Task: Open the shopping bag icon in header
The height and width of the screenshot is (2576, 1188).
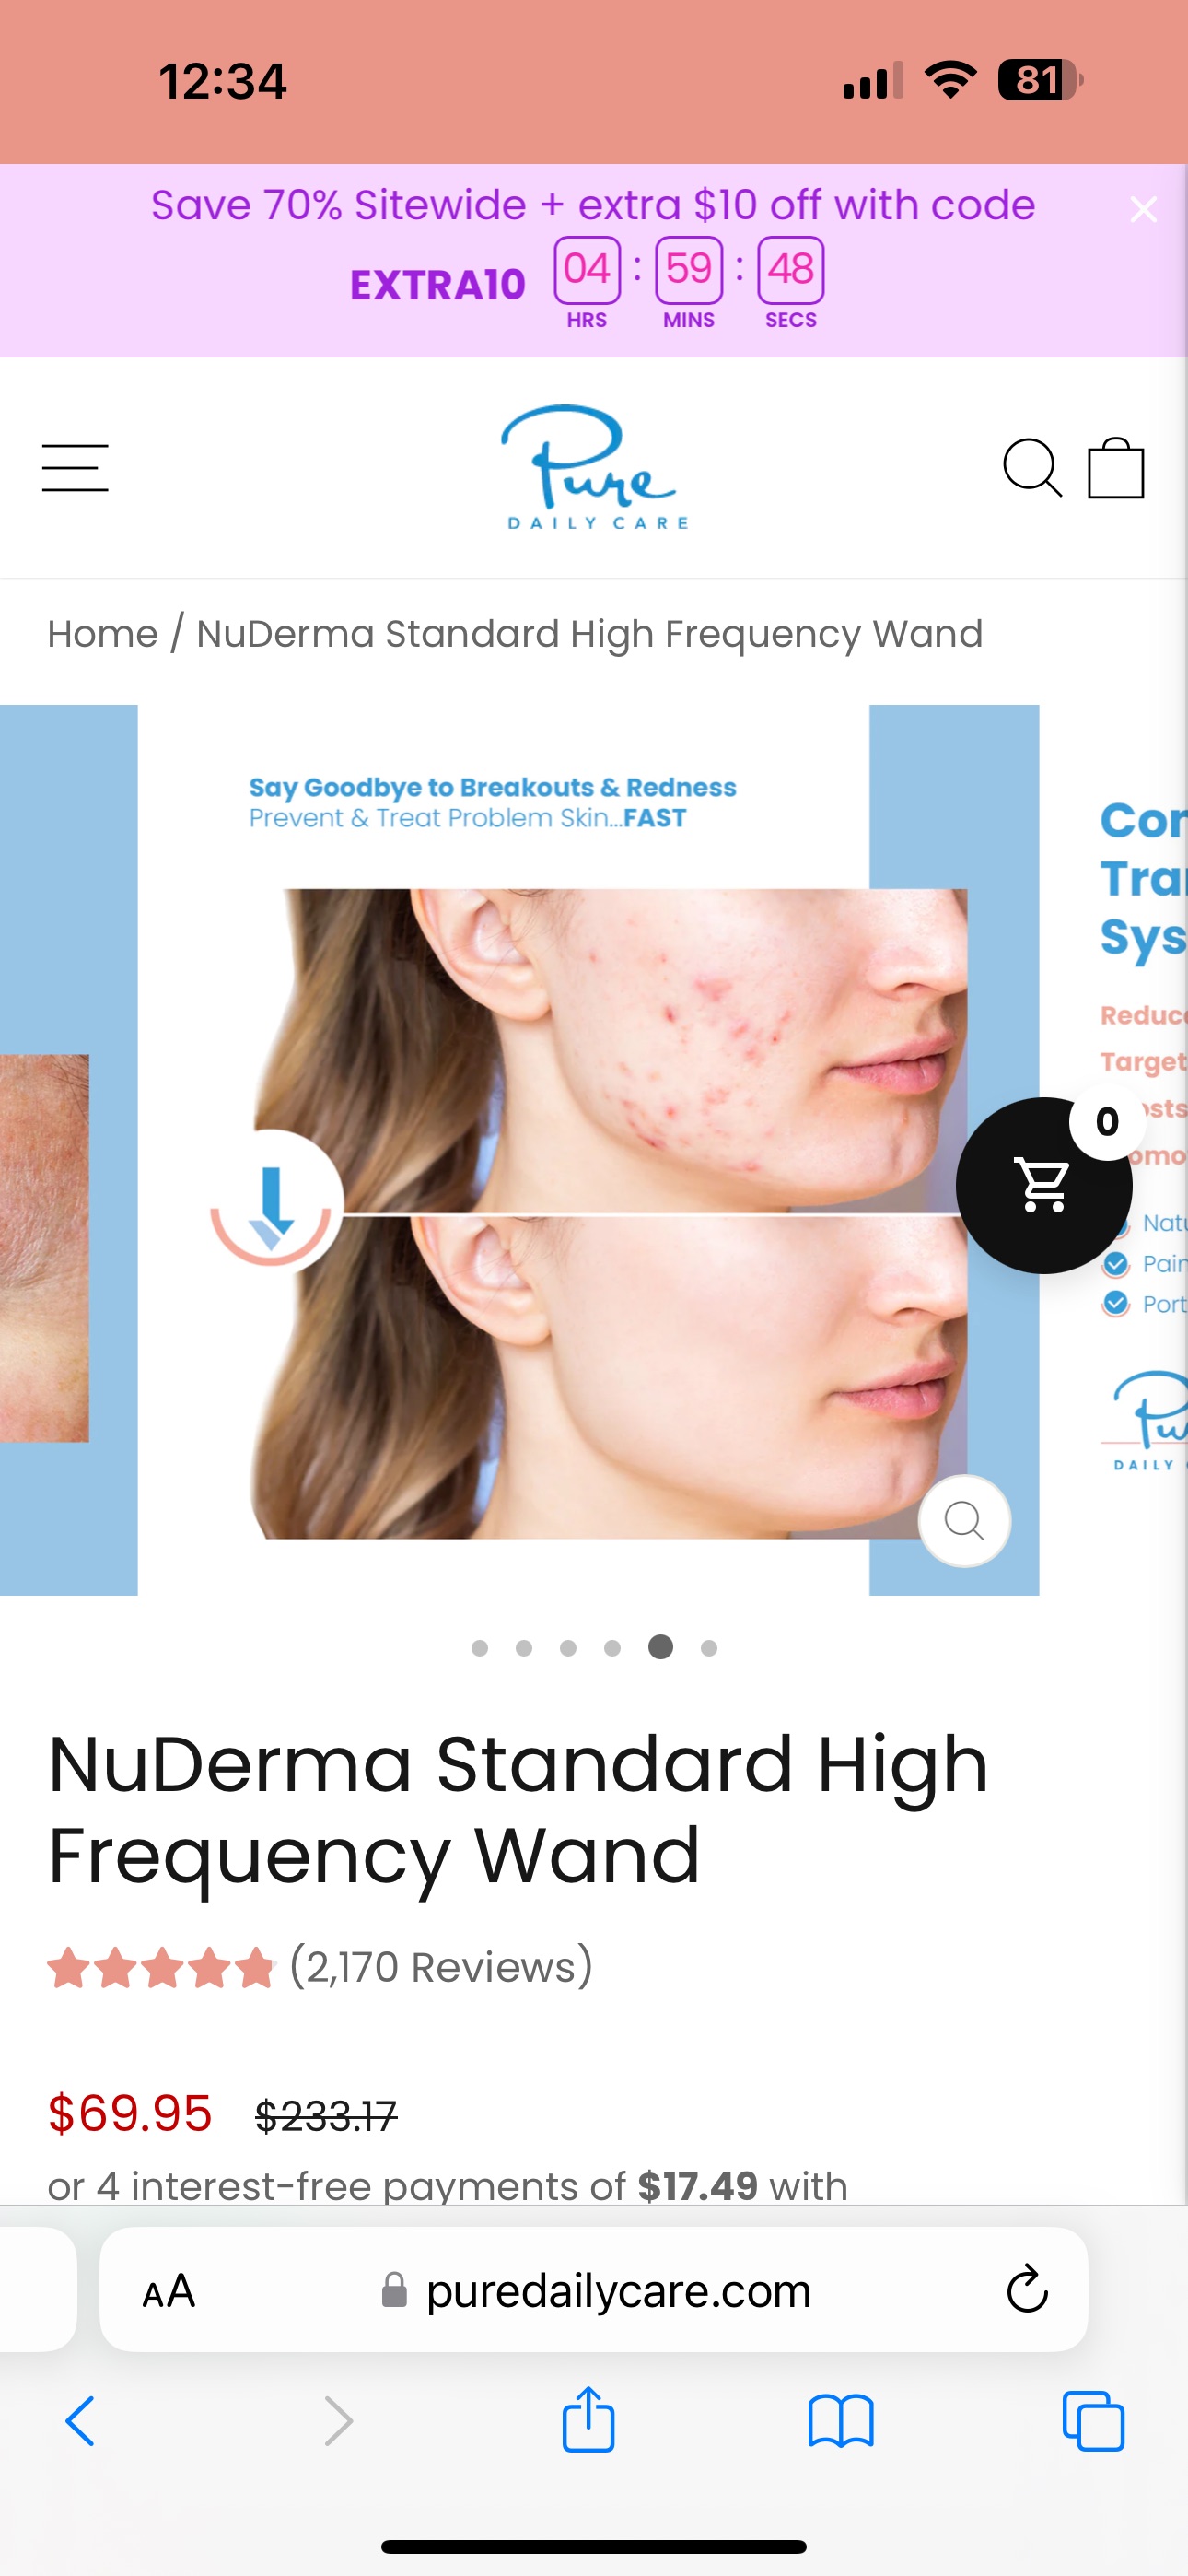Action: (x=1116, y=467)
